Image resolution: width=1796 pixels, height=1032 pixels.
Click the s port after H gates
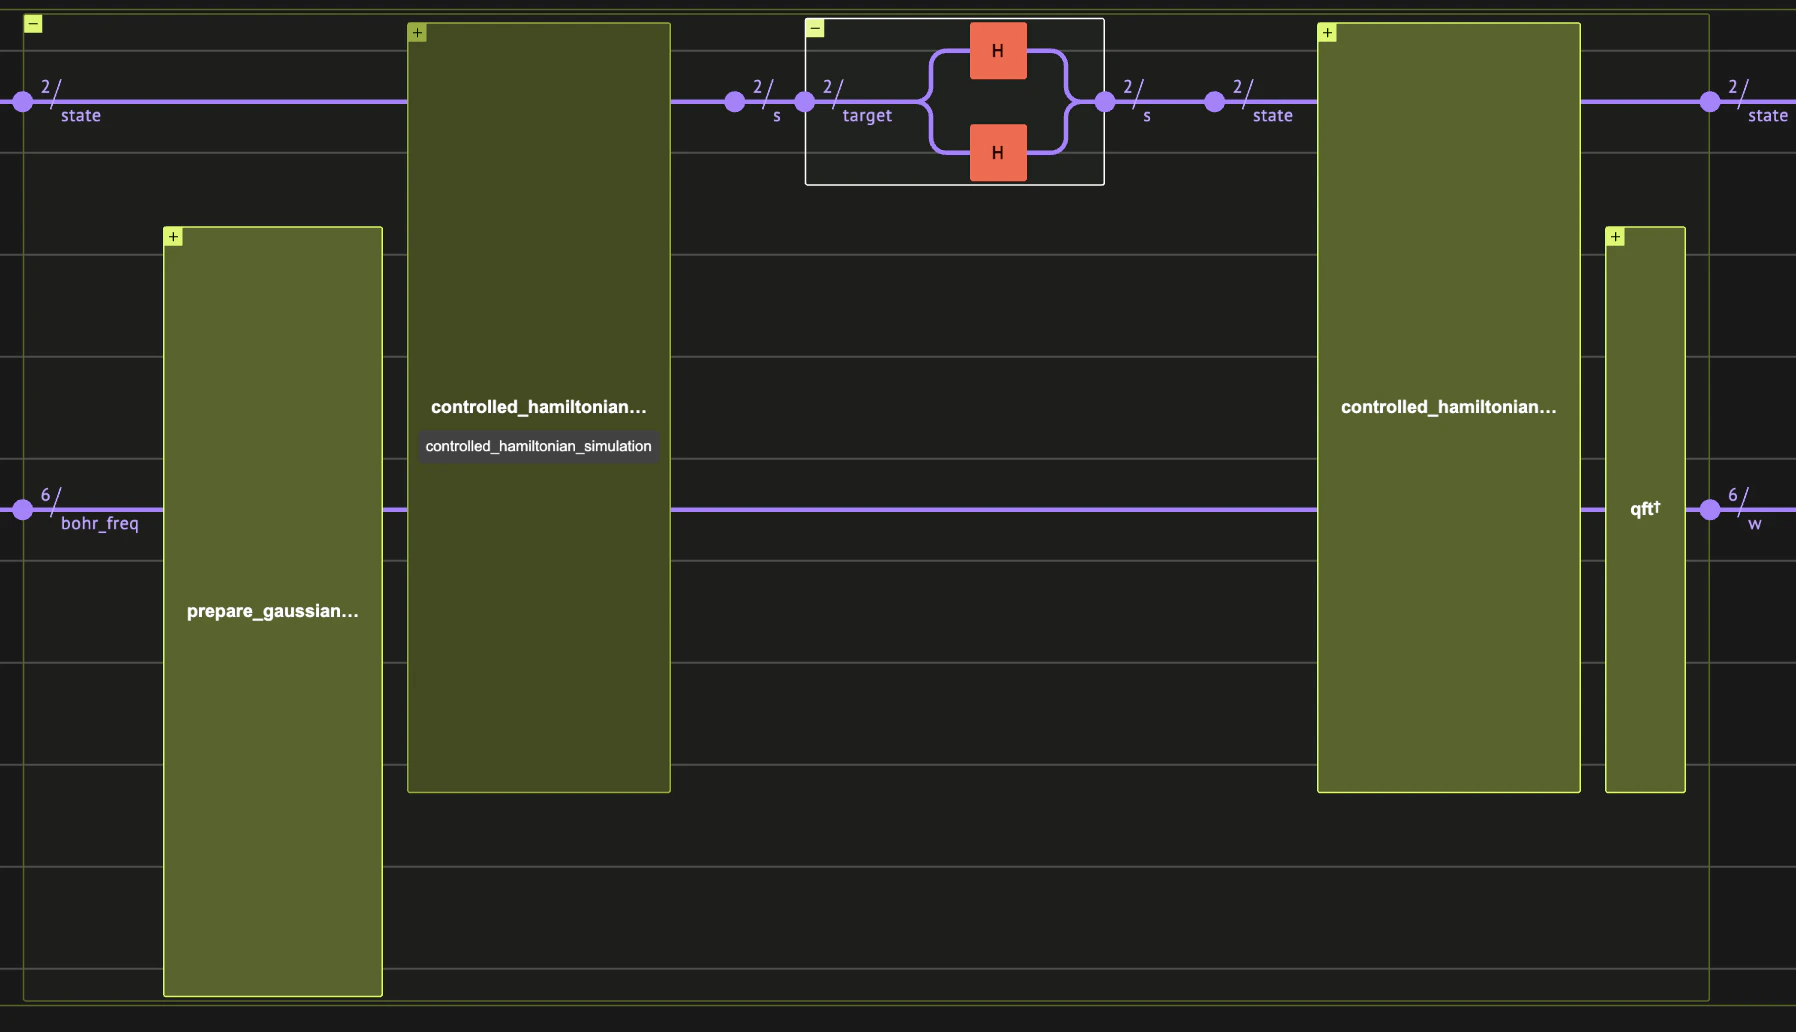click(x=1105, y=102)
